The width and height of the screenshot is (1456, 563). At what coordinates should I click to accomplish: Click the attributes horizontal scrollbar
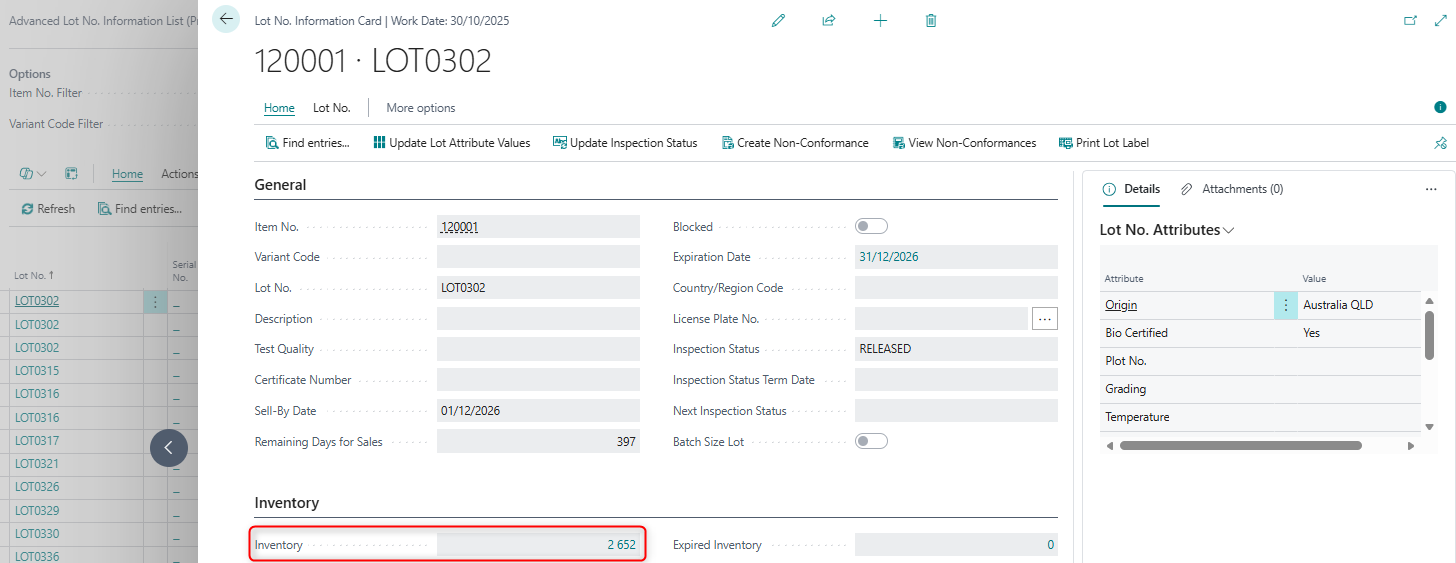pos(1240,446)
